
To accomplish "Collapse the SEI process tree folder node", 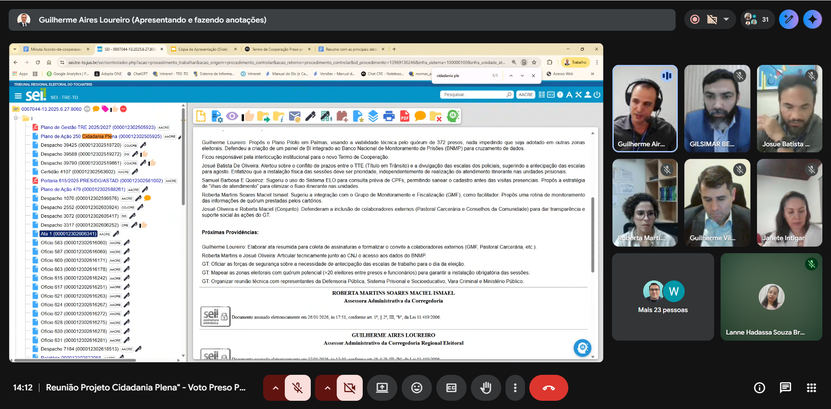I will tap(17, 118).
